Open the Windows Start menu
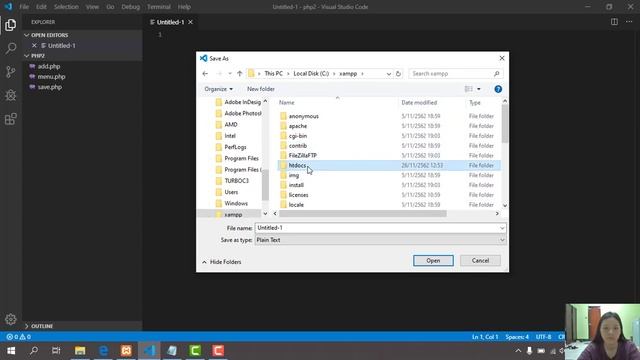This screenshot has width=640, height=360. point(11,351)
